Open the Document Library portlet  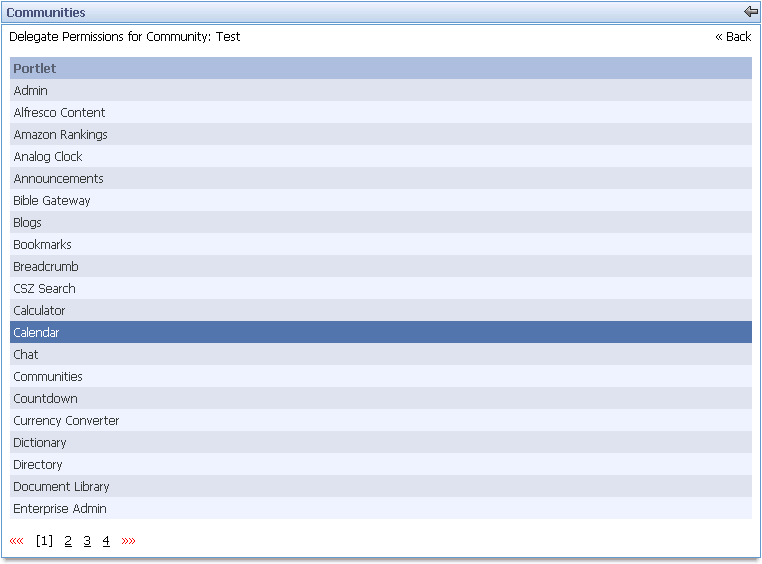point(61,487)
